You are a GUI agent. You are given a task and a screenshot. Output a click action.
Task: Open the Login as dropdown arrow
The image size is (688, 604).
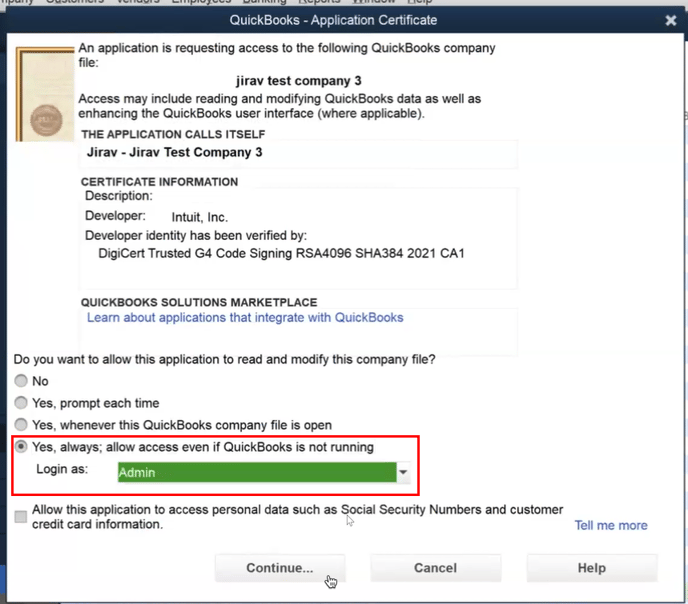(x=403, y=472)
